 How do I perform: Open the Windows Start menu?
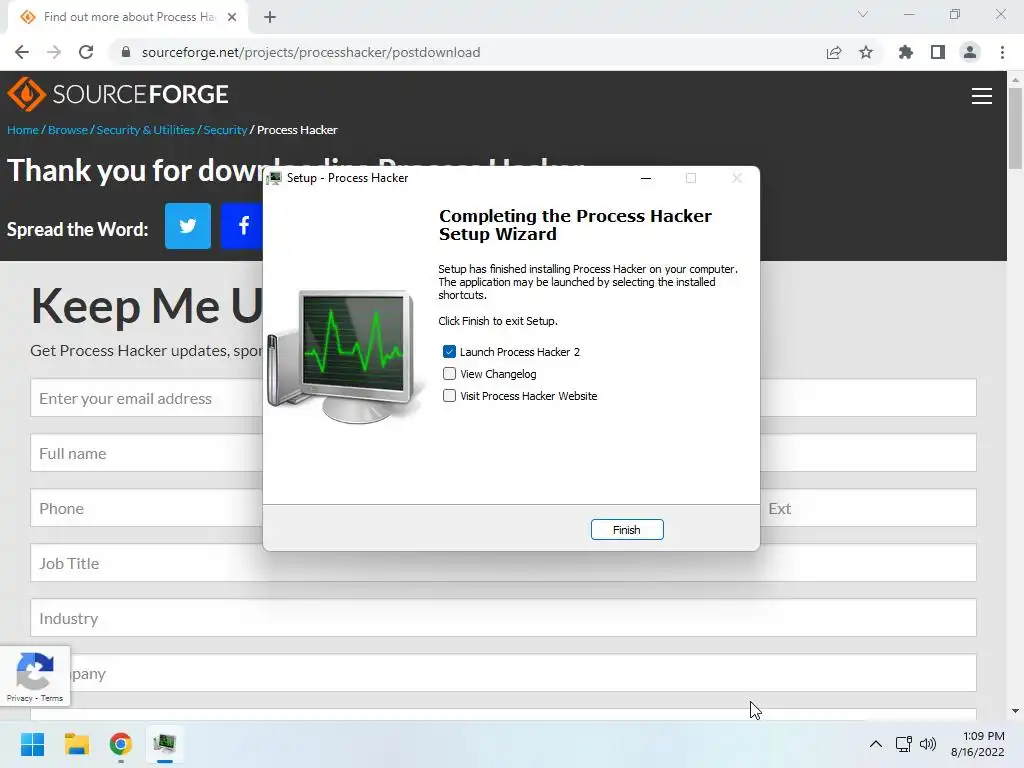click(x=33, y=744)
